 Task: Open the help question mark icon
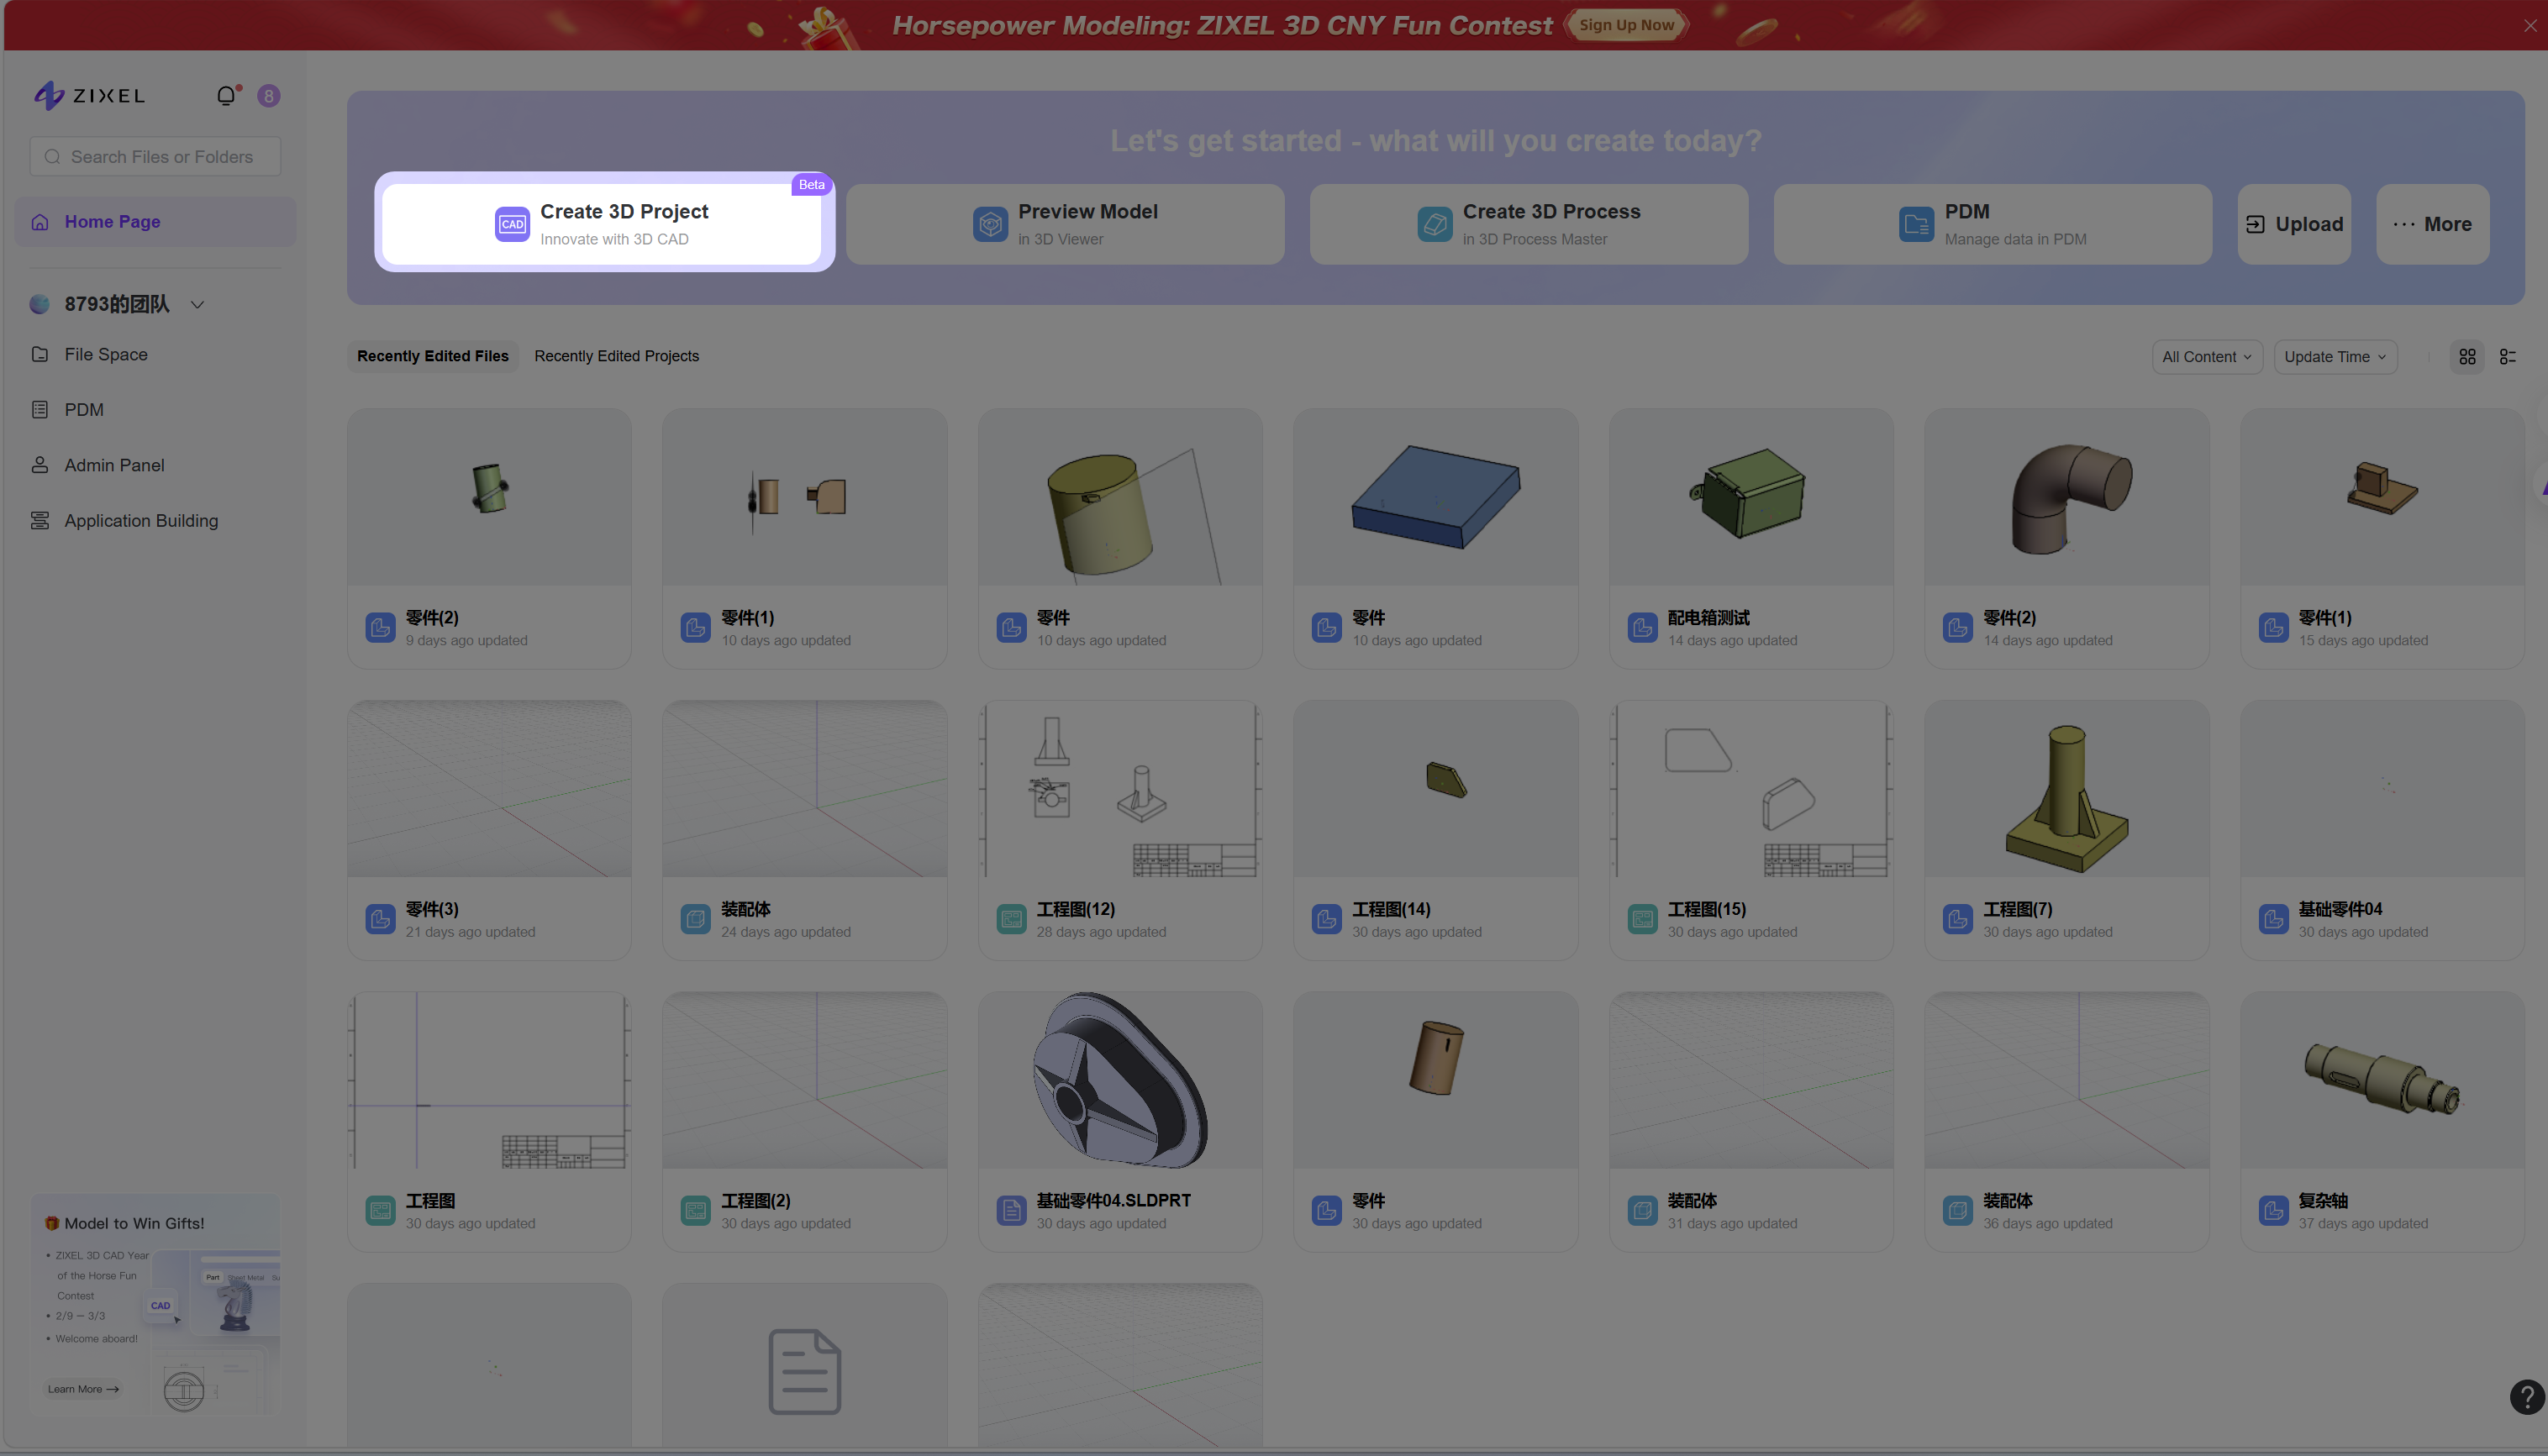[x=2526, y=1397]
